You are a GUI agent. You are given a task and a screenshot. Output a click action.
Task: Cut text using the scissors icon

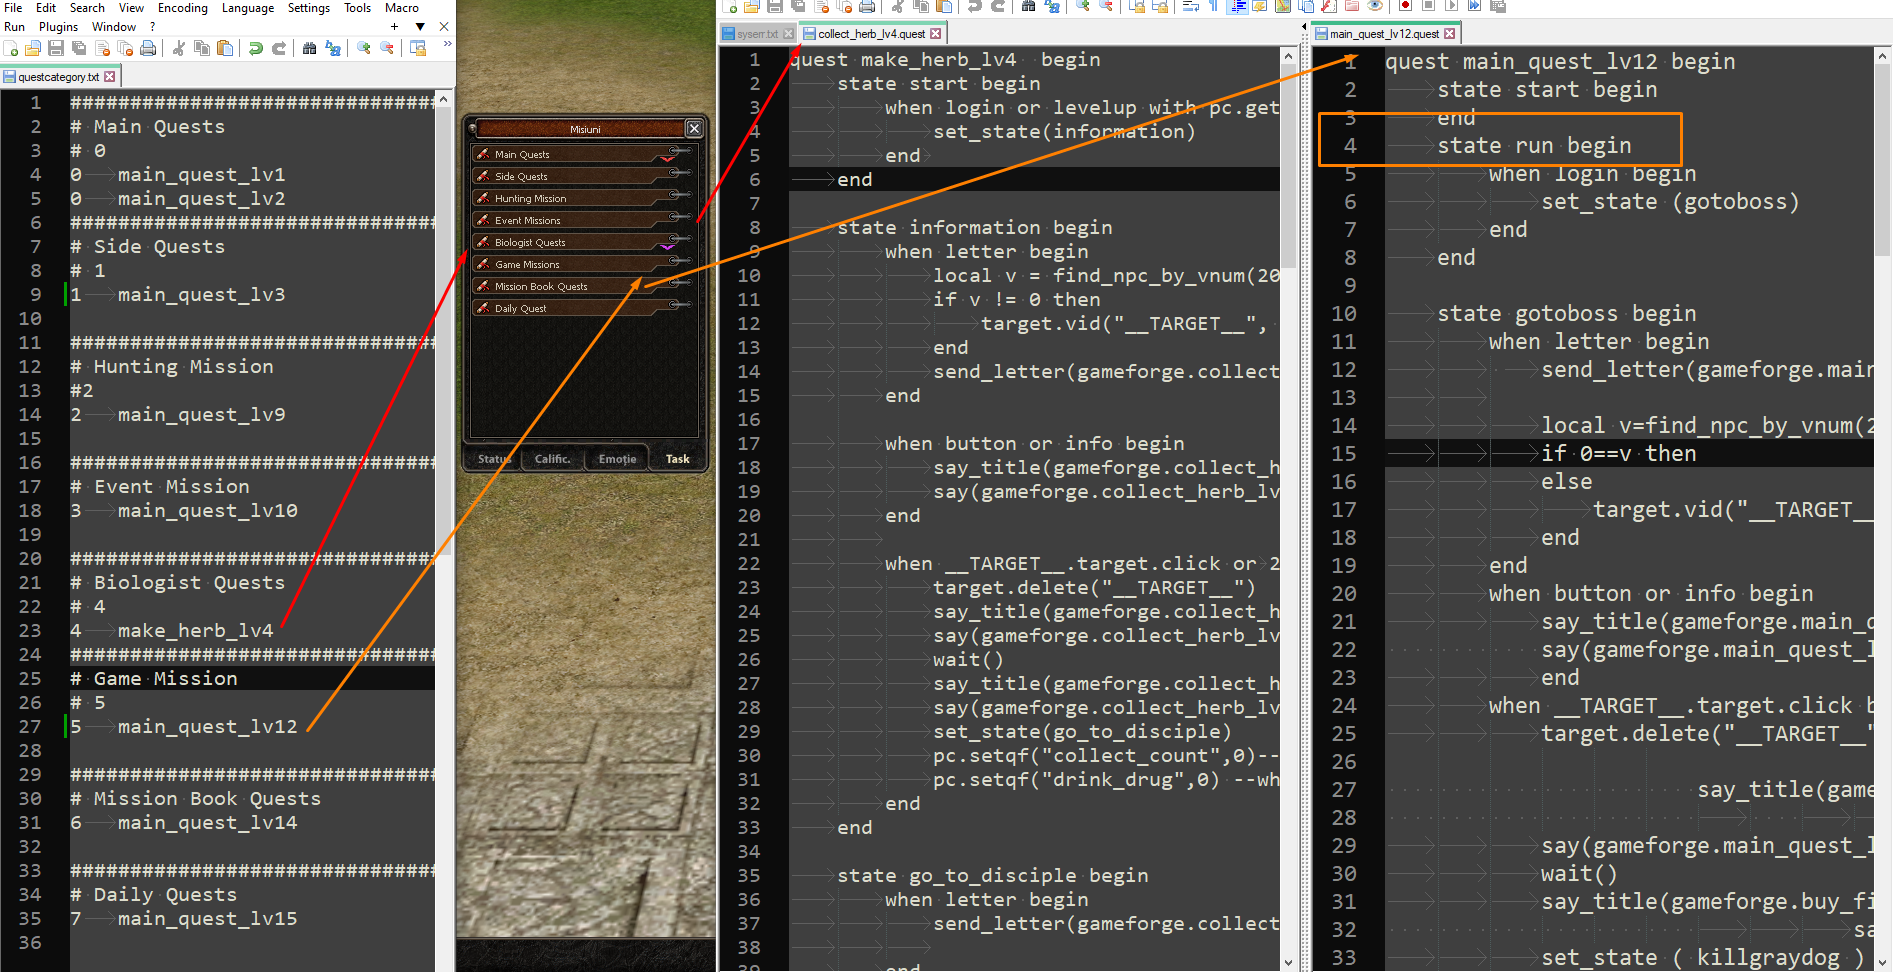[897, 7]
